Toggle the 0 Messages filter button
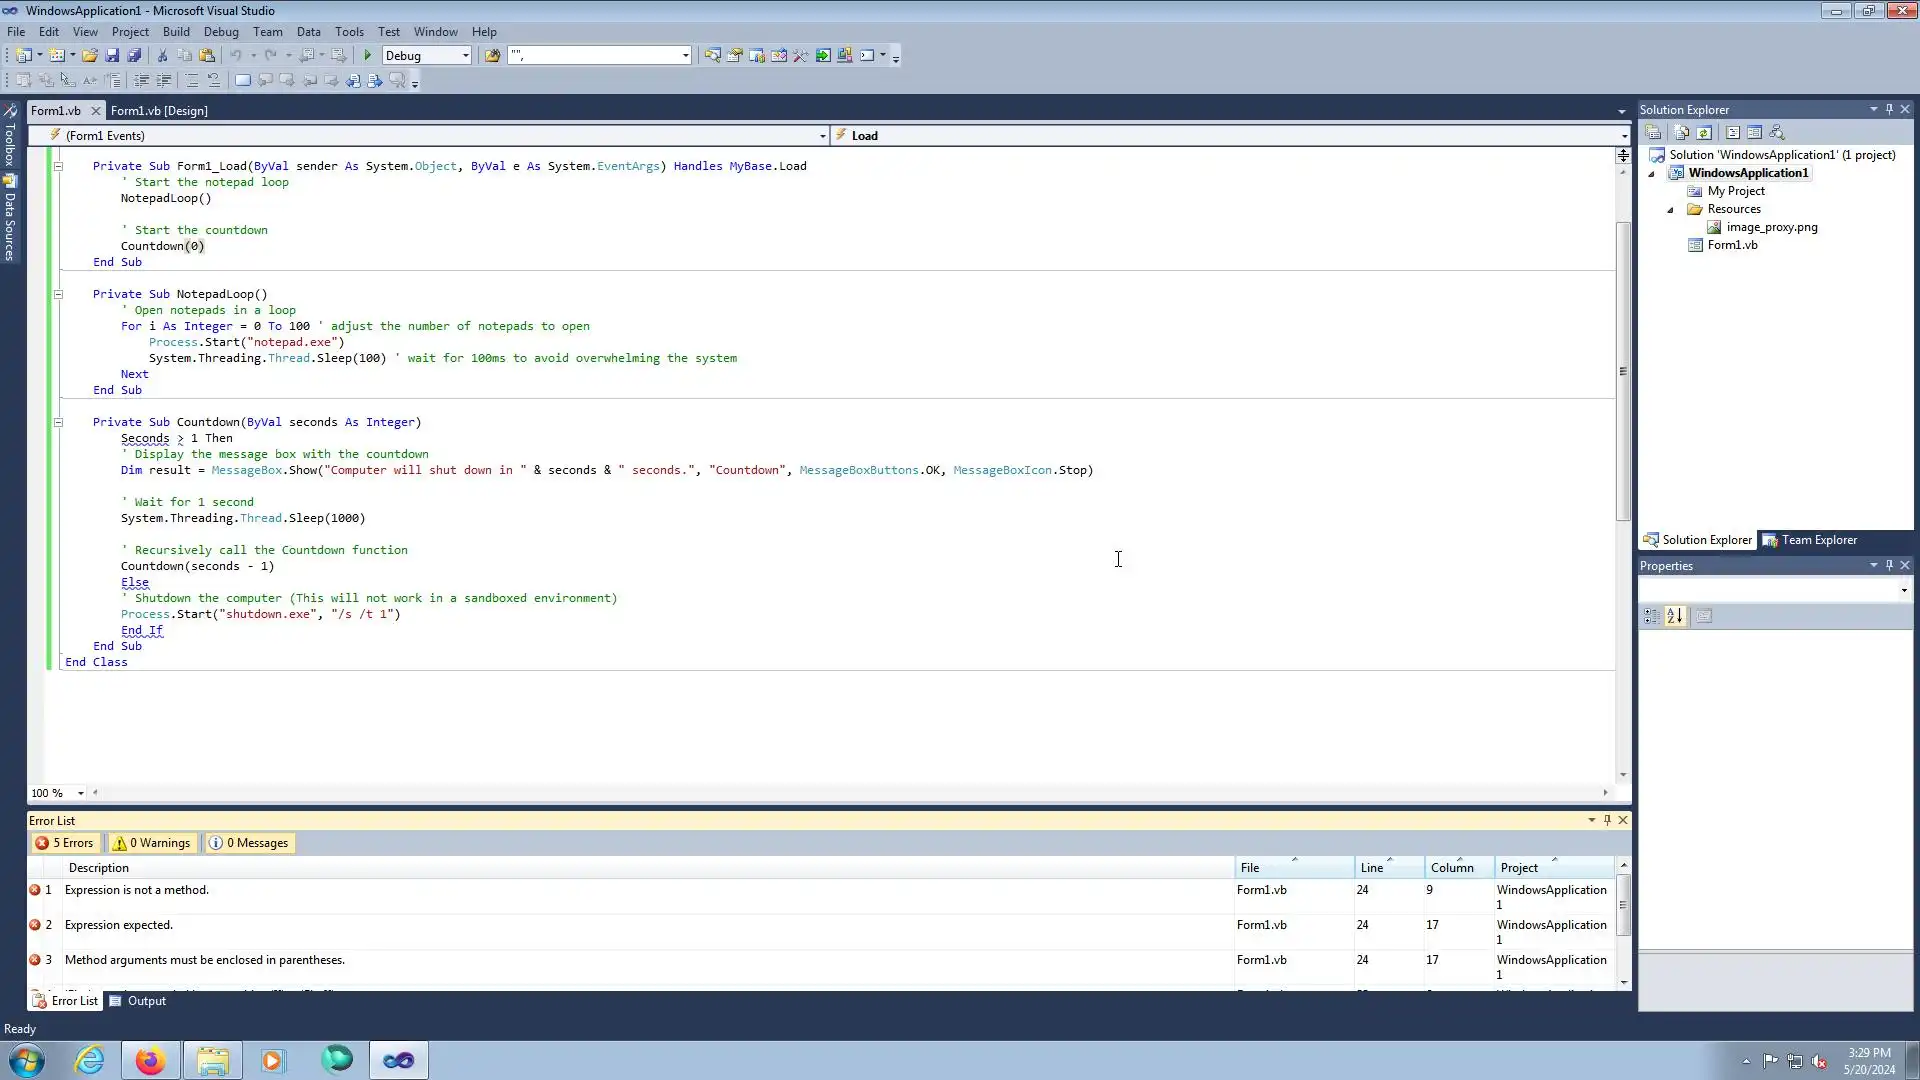The height and width of the screenshot is (1080, 1920). click(x=249, y=843)
